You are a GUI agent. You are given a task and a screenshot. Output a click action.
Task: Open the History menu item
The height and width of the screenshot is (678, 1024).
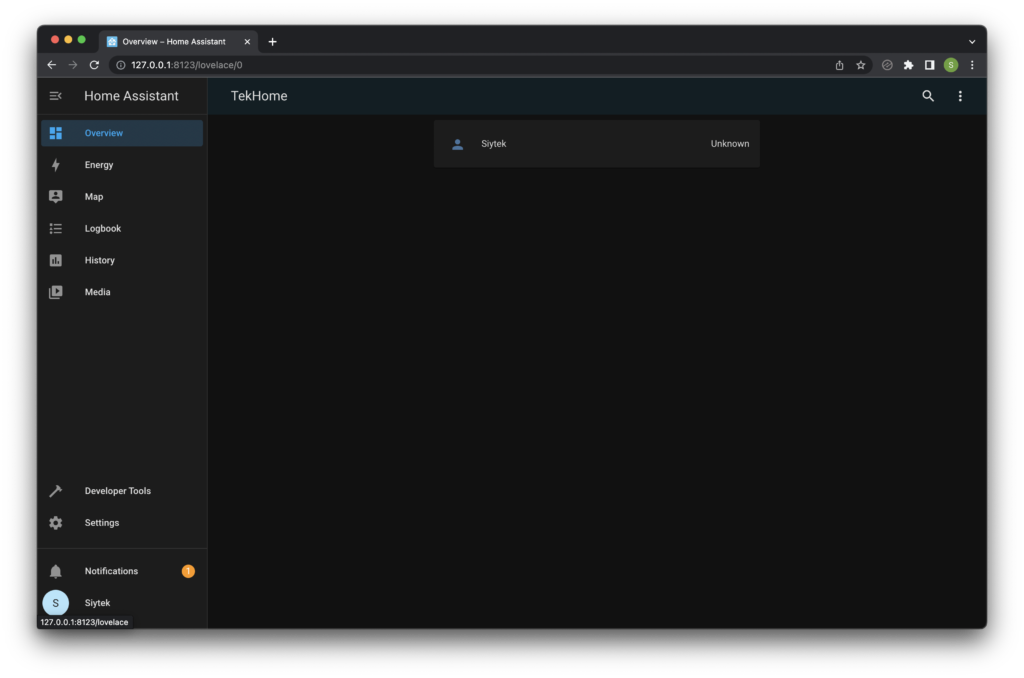[121, 261]
